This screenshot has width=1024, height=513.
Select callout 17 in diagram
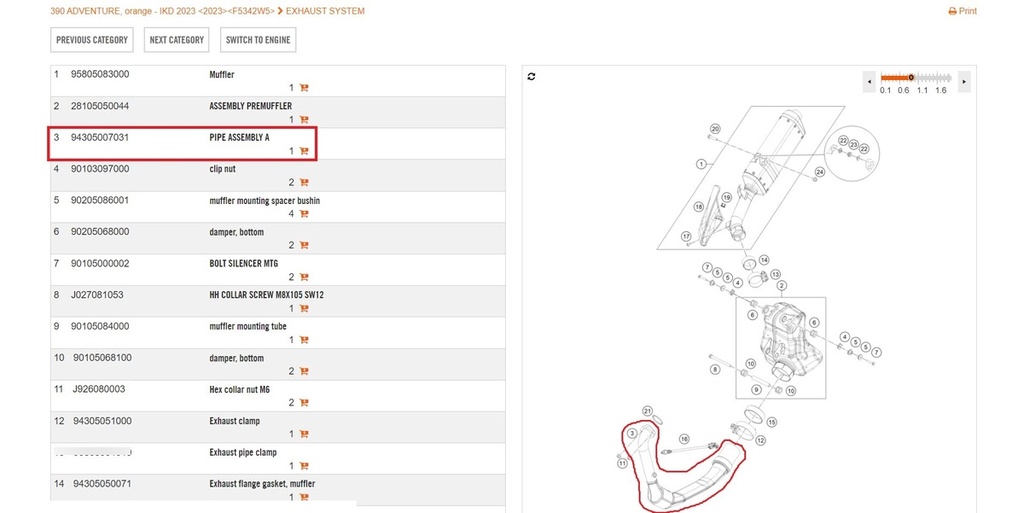(x=686, y=236)
